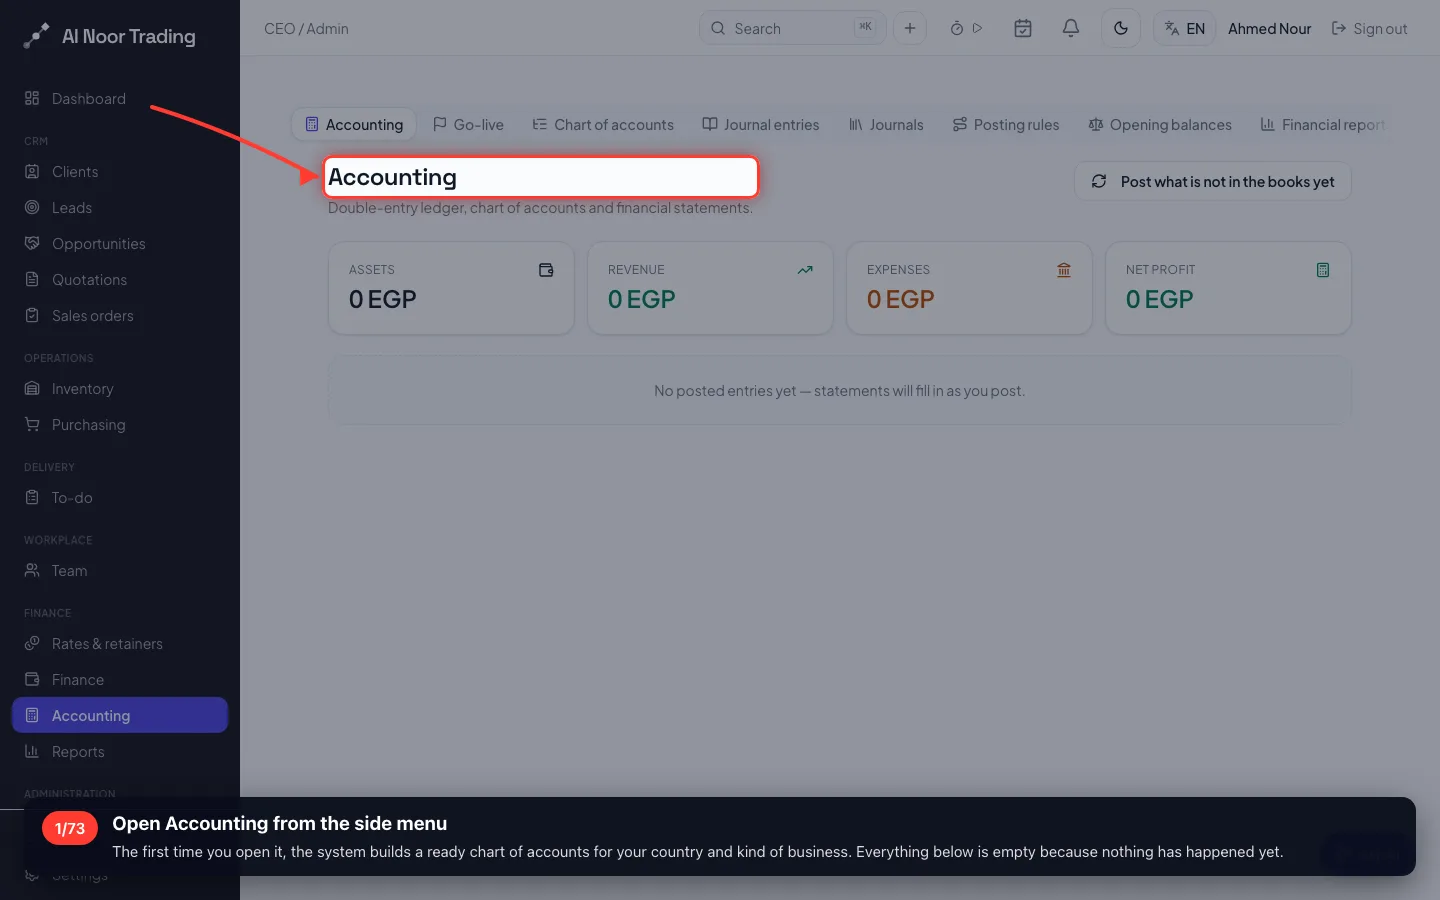The width and height of the screenshot is (1440, 900).
Task: Open the Clients page
Action: pos(120,171)
